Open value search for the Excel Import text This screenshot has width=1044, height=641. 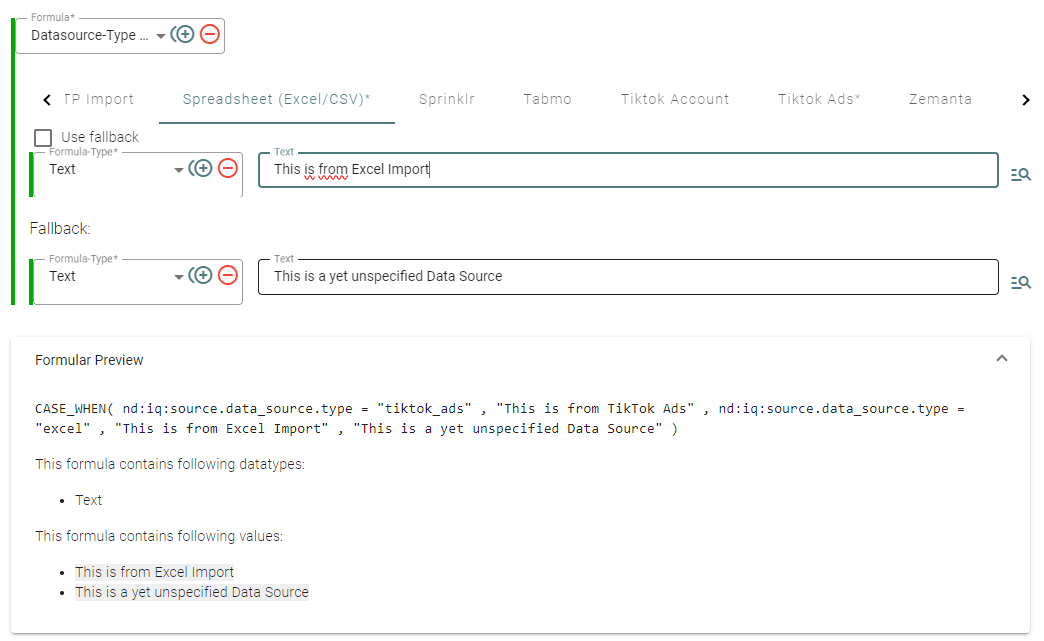pos(1021,174)
